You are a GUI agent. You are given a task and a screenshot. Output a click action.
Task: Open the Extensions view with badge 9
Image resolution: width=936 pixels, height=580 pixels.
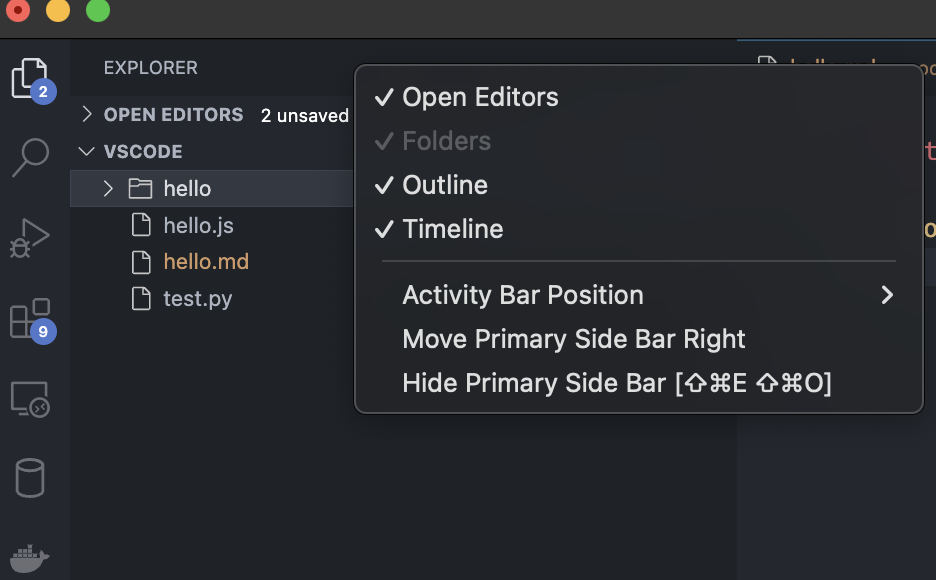[x=31, y=319]
